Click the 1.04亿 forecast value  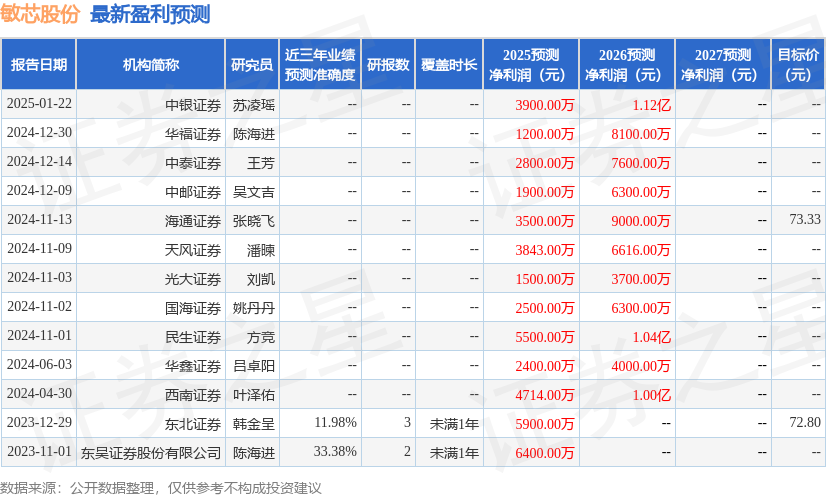(652, 337)
